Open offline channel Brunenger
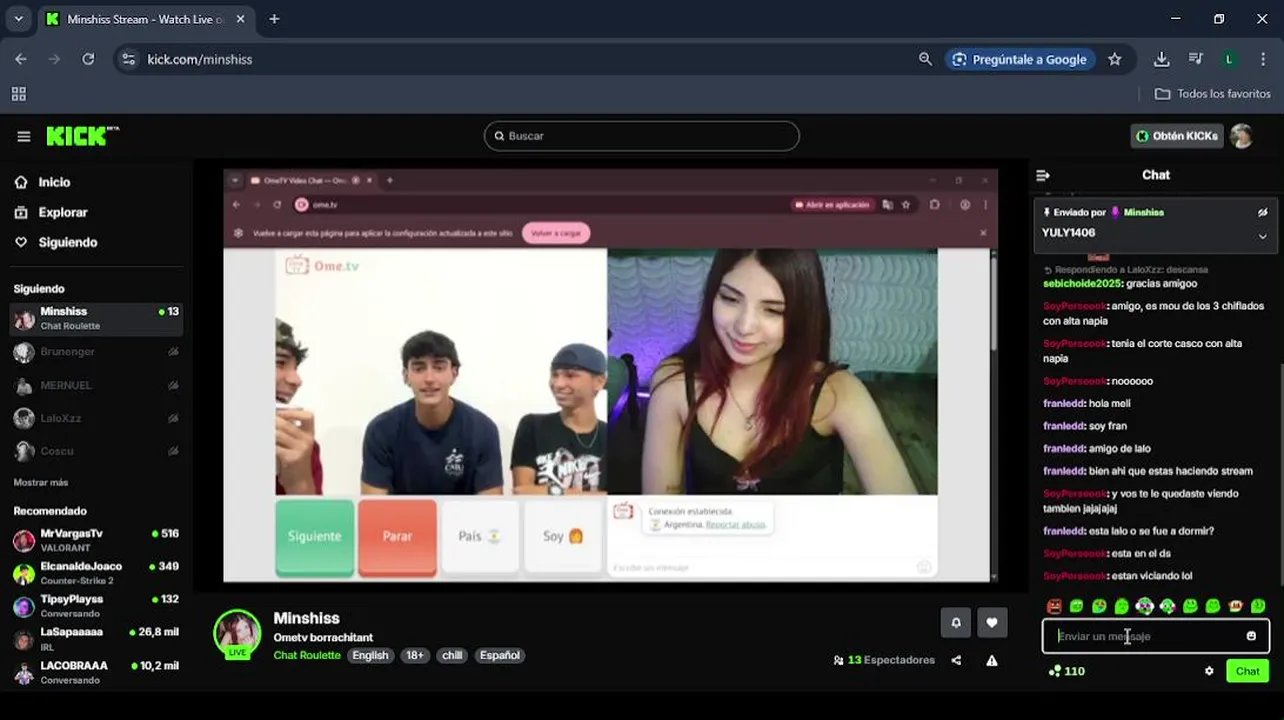Screen dimensions: 1284x720 tap(96, 352)
